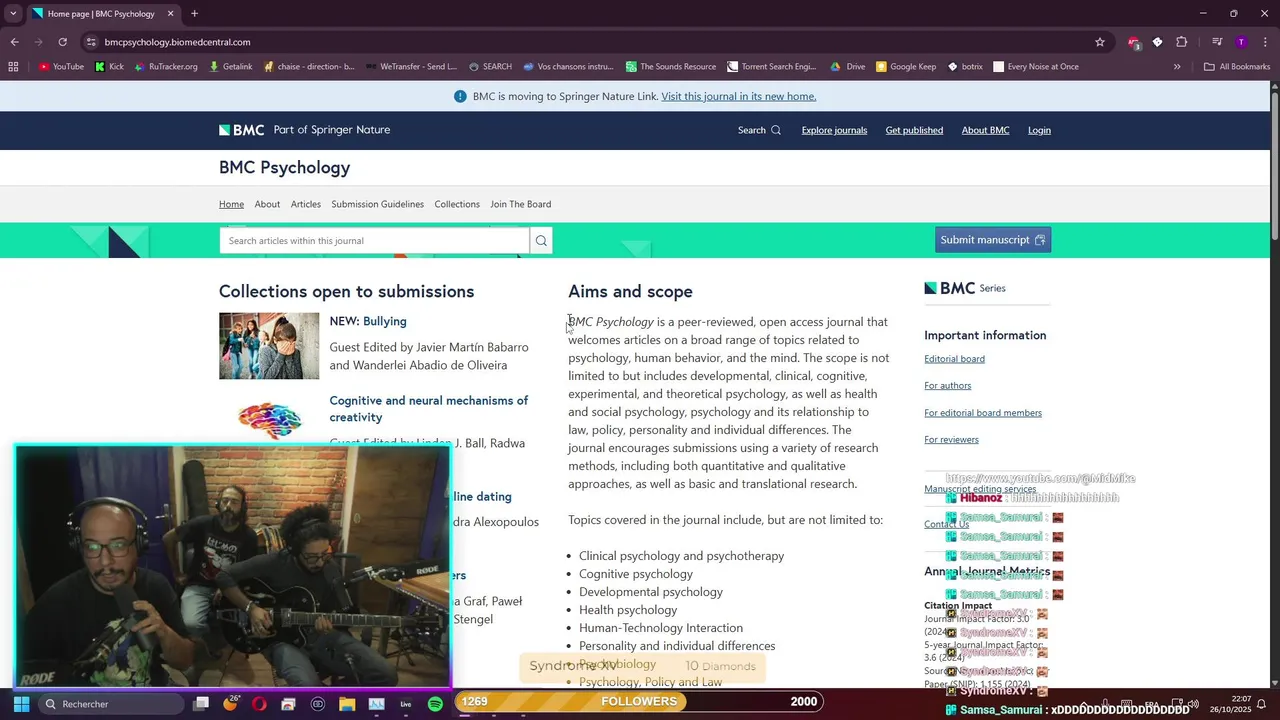This screenshot has height=720, width=1280.
Task: Open the purple T profile avatar
Action: (x=1241, y=42)
